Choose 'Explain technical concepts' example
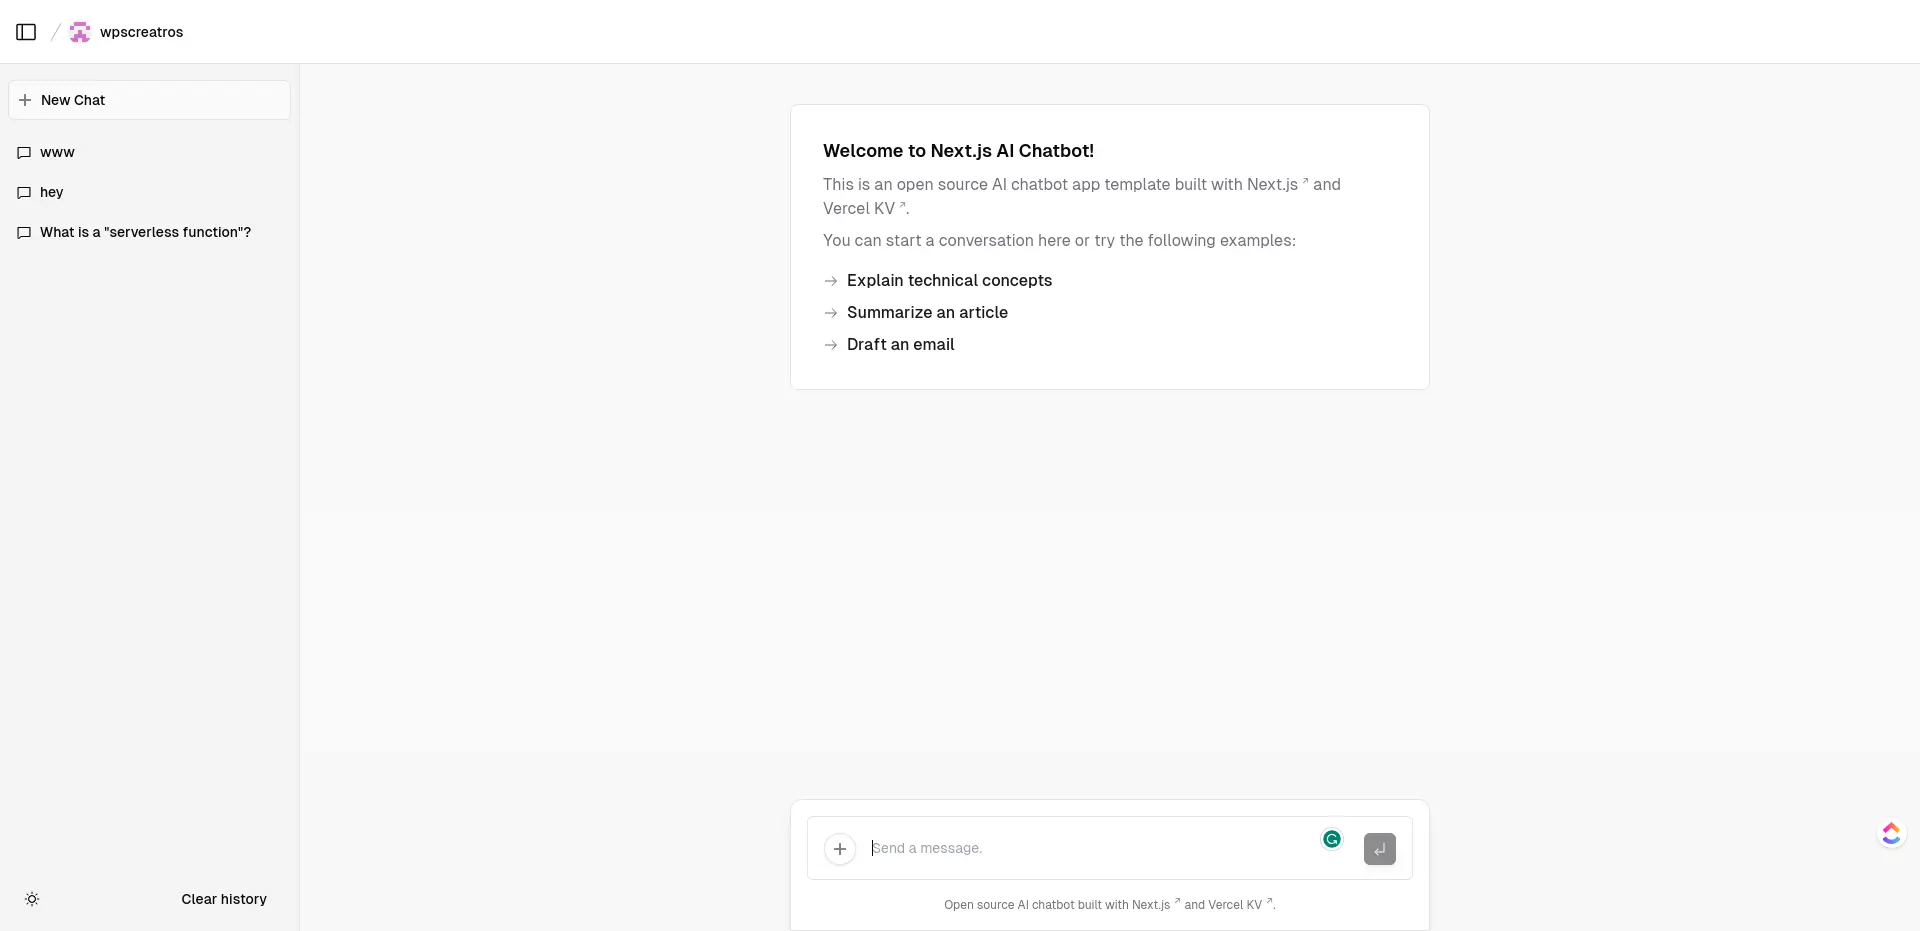1920x931 pixels. coord(948,281)
